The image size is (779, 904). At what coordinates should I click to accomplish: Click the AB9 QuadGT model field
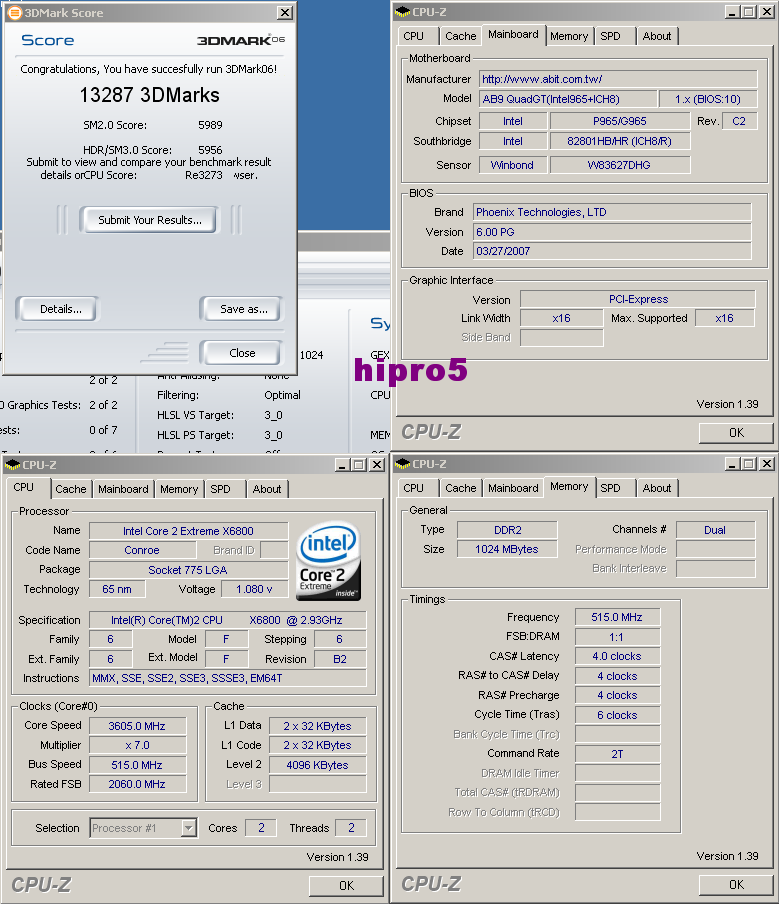click(568, 99)
